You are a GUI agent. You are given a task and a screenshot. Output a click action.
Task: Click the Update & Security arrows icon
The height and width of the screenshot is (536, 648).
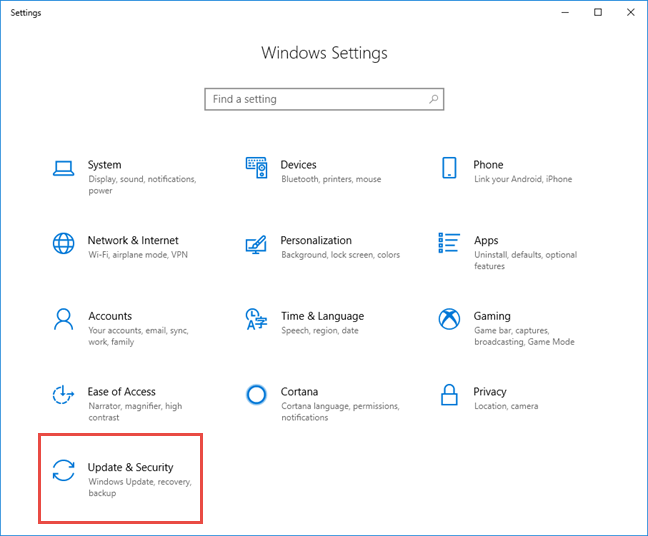64,471
